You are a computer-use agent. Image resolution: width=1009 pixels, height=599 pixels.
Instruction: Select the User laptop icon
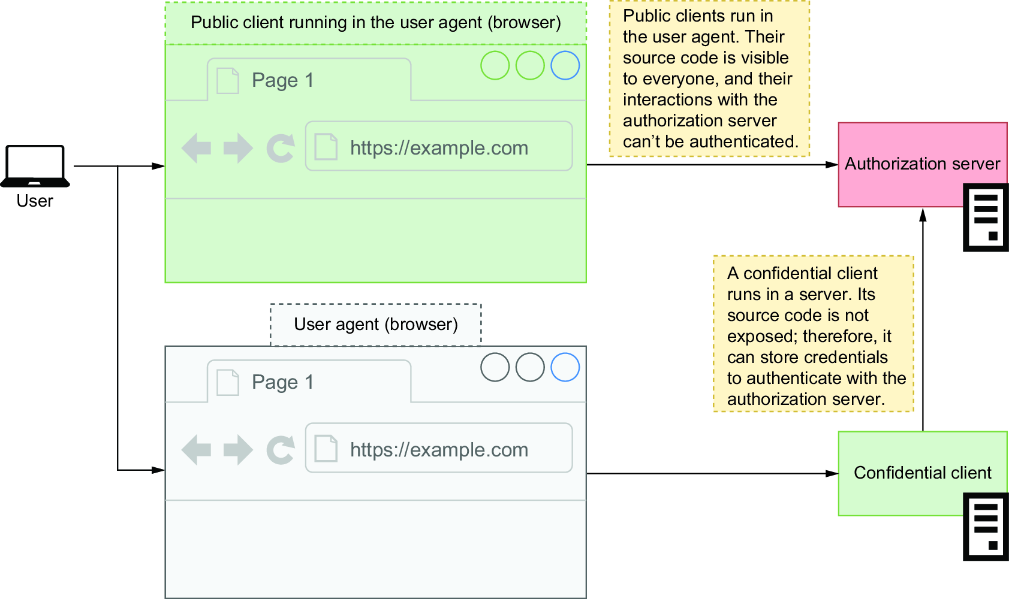[35, 166]
